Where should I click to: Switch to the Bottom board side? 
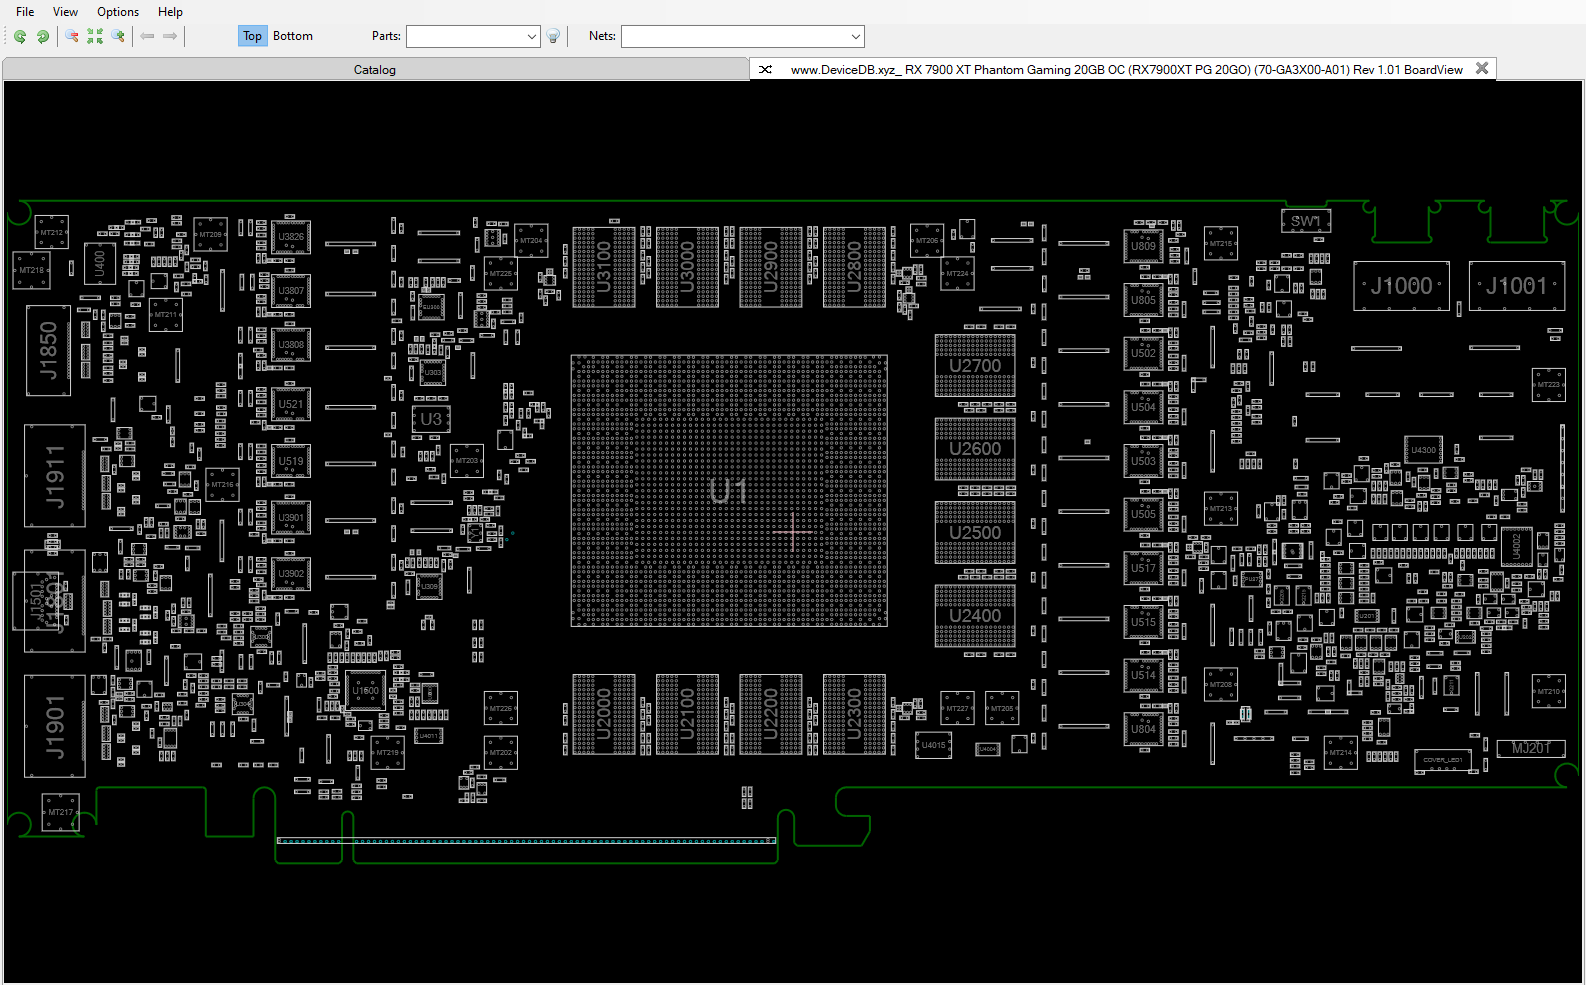point(293,36)
